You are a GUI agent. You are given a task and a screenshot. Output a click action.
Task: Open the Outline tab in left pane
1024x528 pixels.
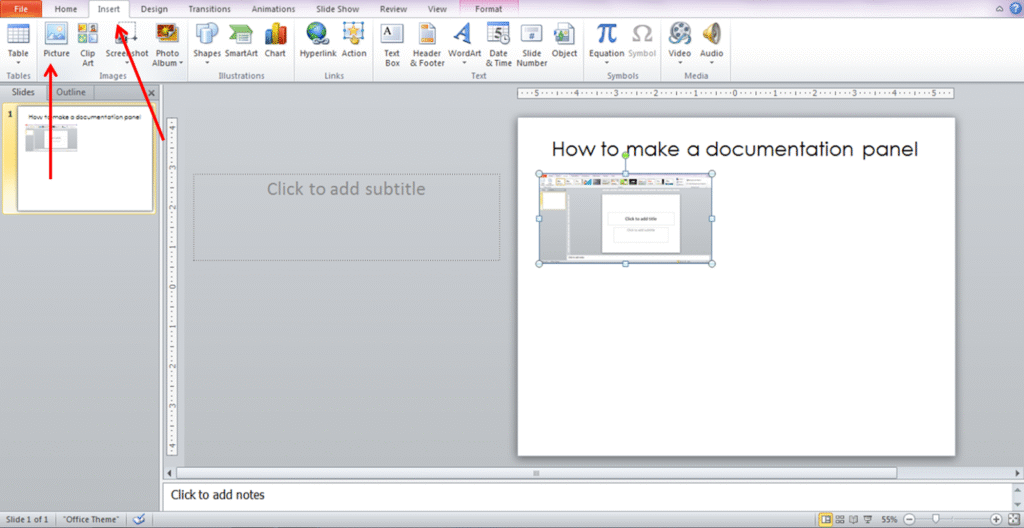70,92
